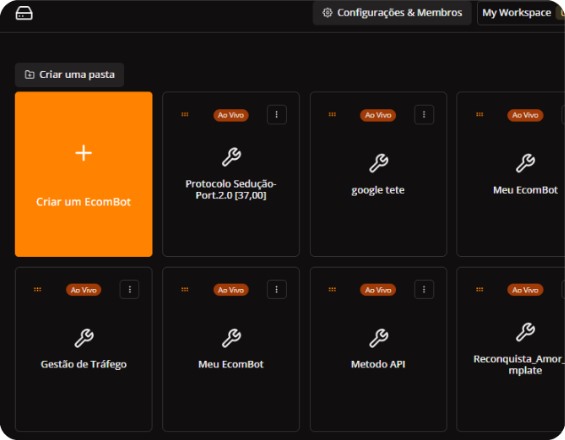
Task: Open three-dot menu on Gestão de Tráfego card
Action: pyautogui.click(x=130, y=289)
